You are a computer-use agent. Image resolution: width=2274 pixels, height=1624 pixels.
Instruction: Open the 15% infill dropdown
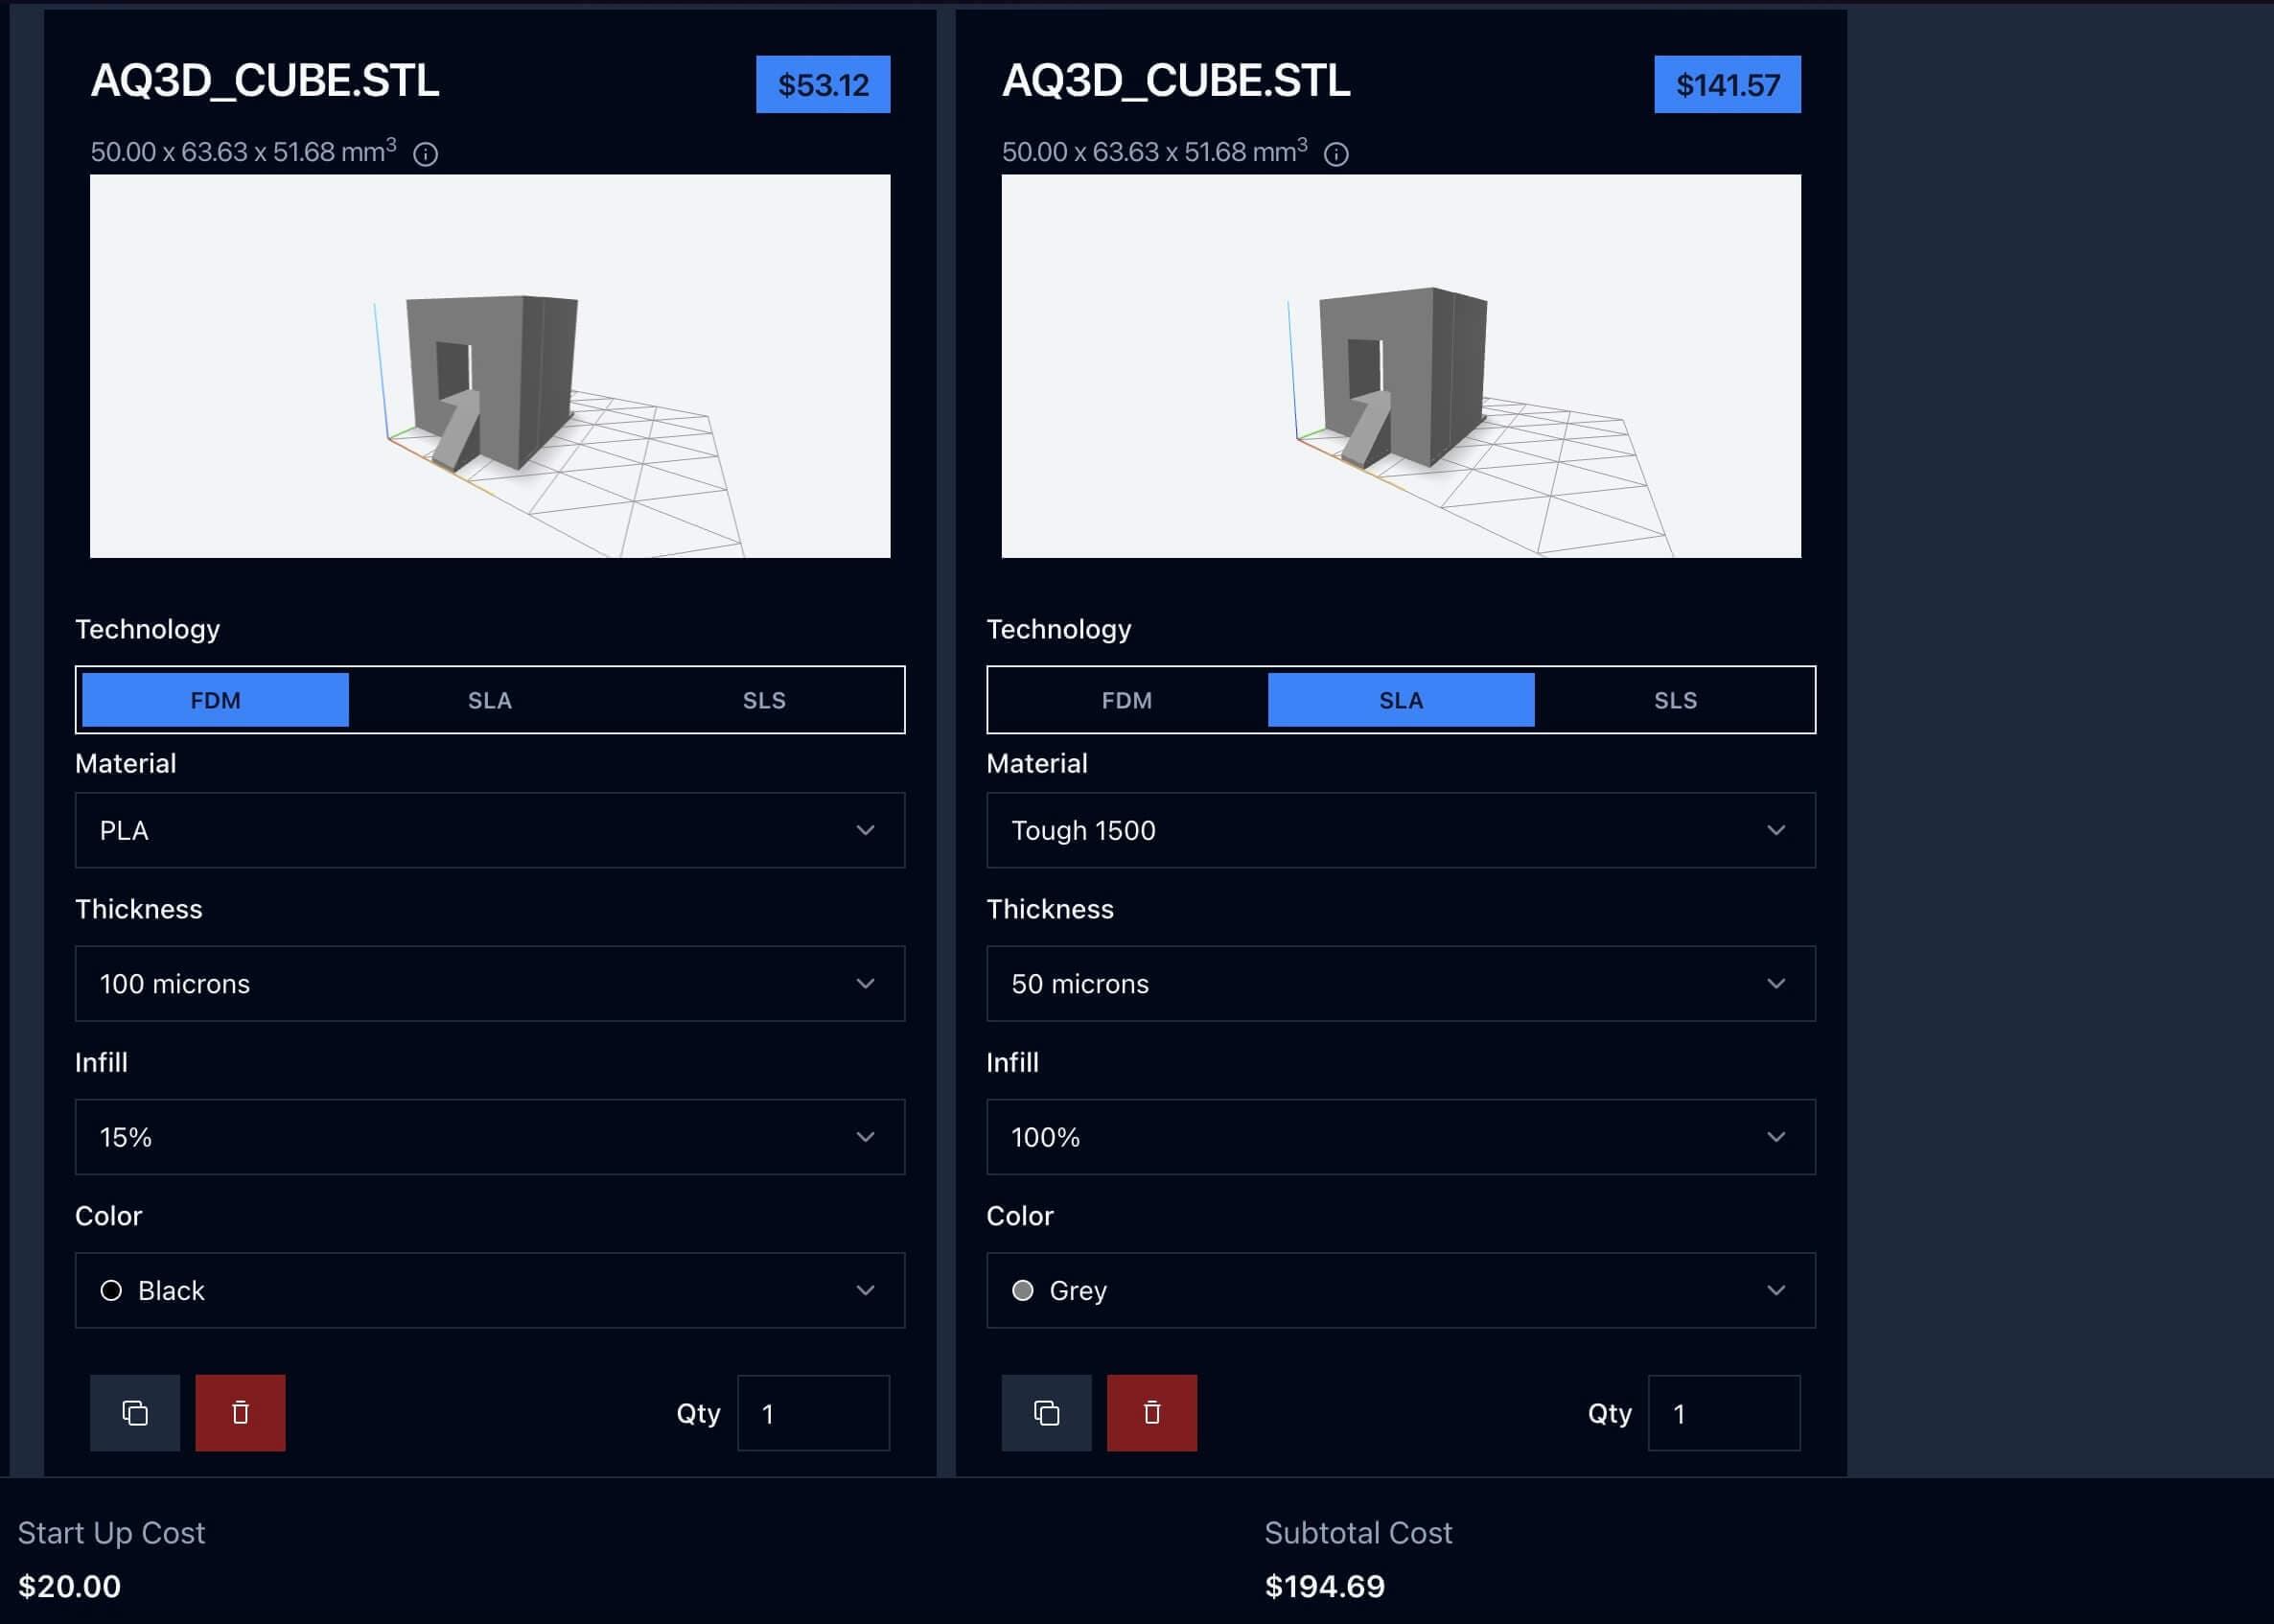pos(489,1137)
